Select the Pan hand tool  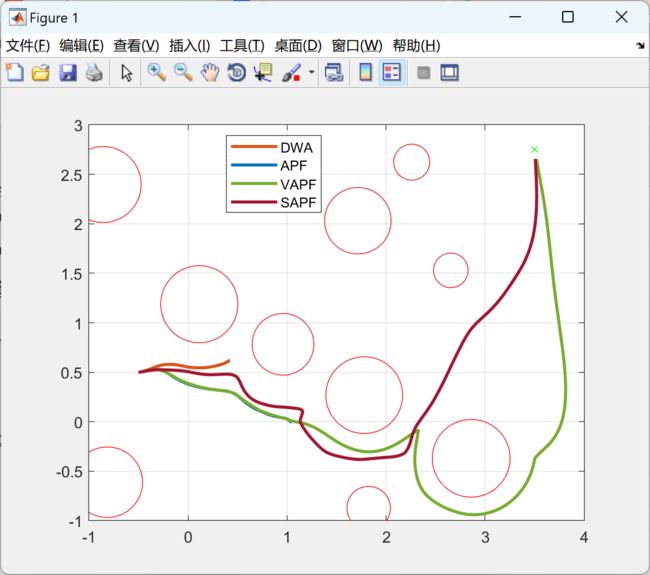click(x=210, y=73)
